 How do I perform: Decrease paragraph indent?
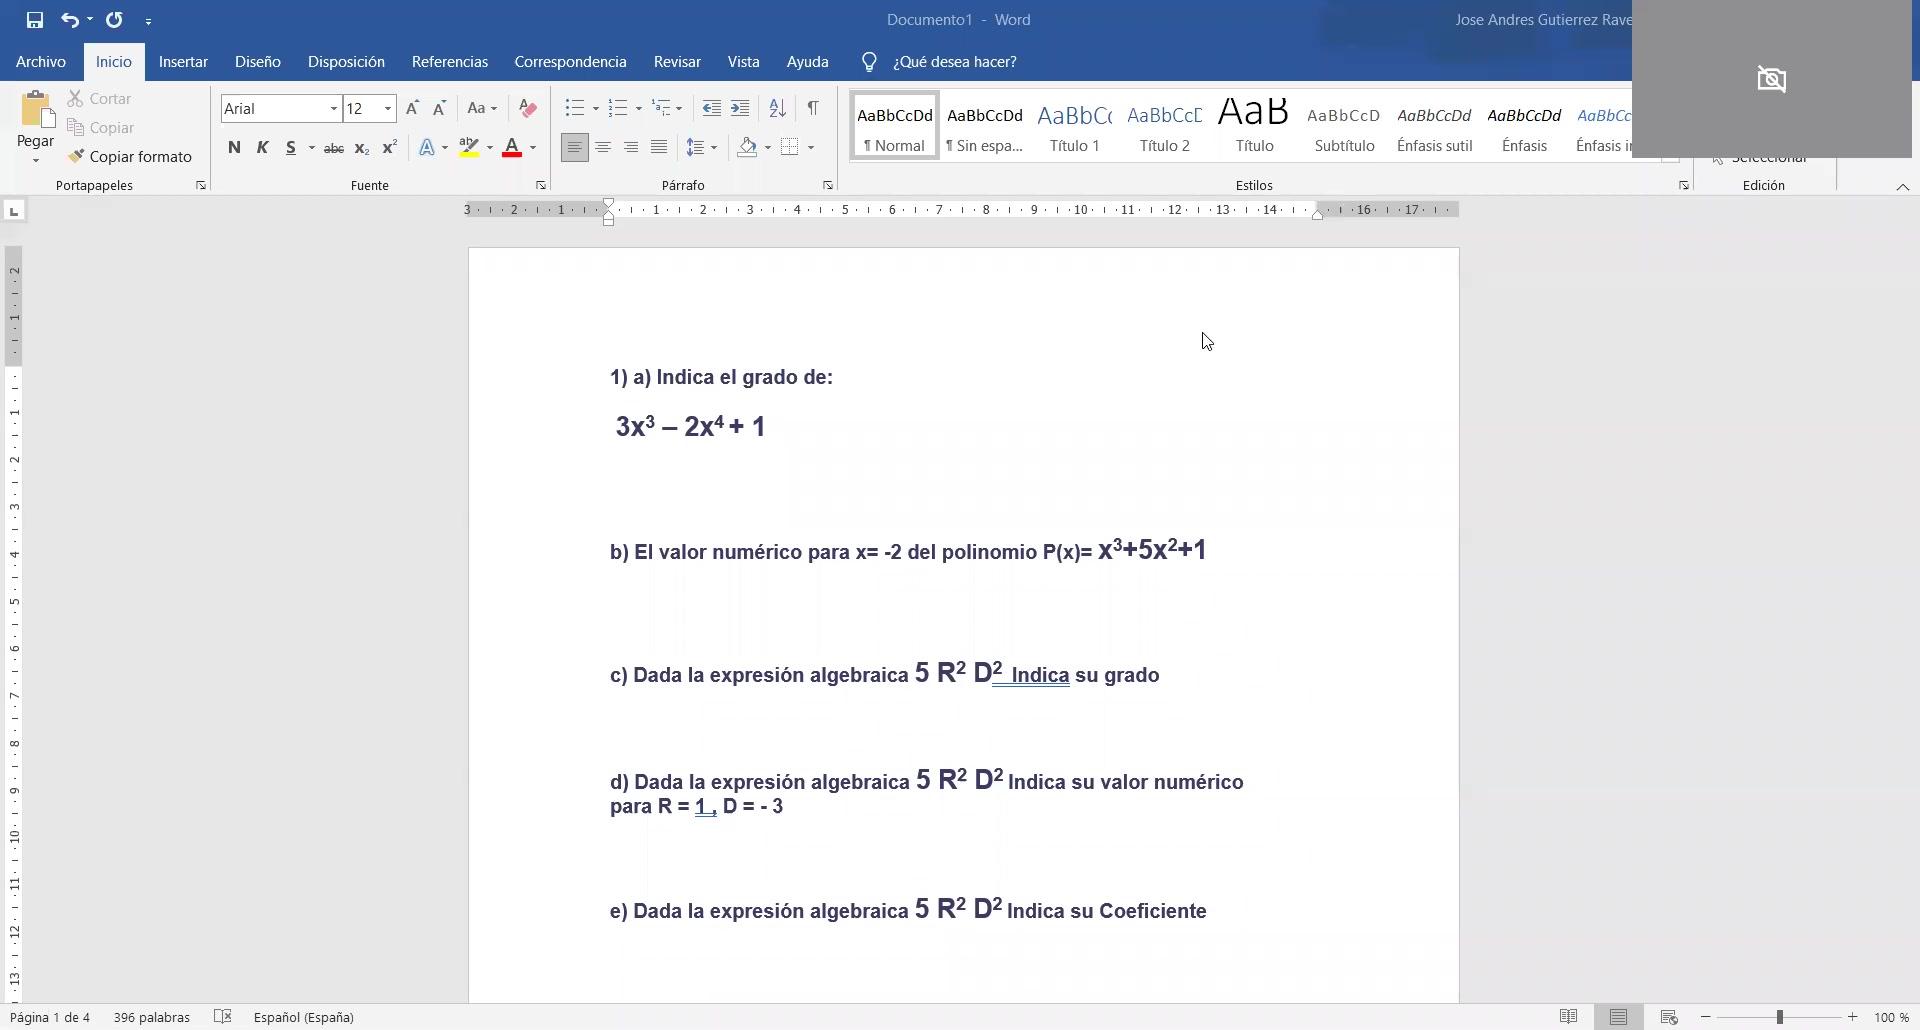click(x=712, y=108)
